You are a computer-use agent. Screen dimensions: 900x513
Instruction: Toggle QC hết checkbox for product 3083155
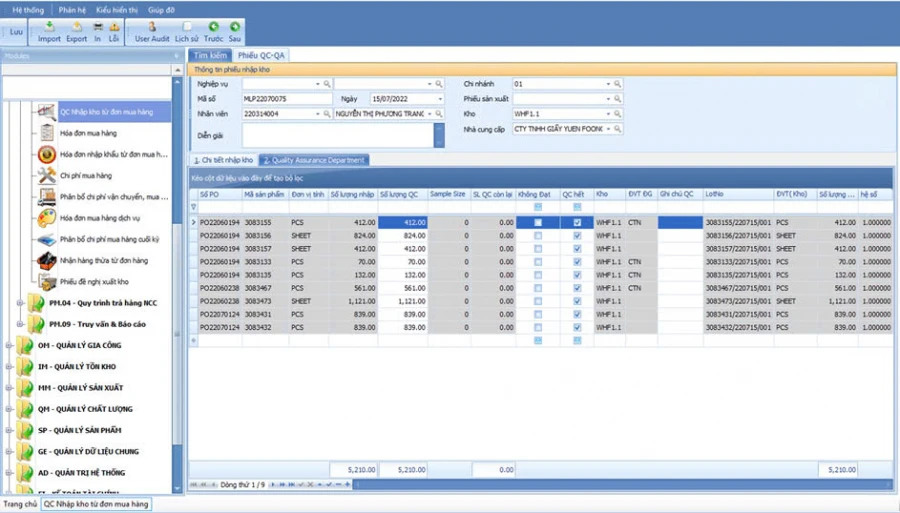click(577, 222)
